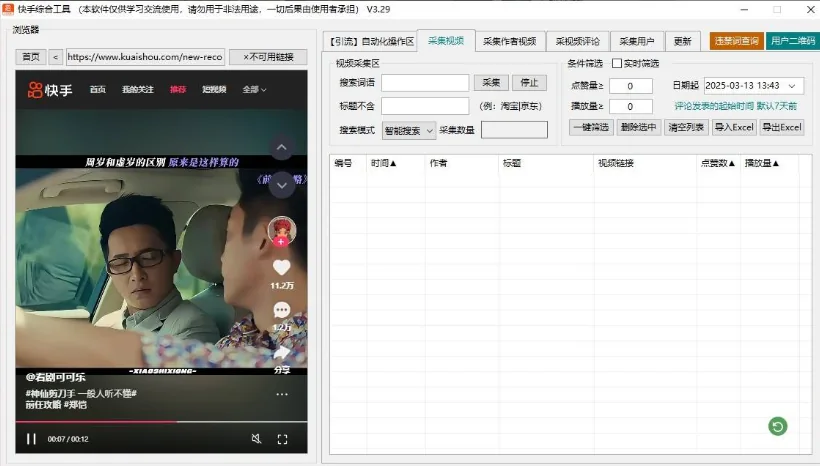820x466 pixels.
Task: Click the browser URL address field
Action: pyautogui.click(x=145, y=56)
